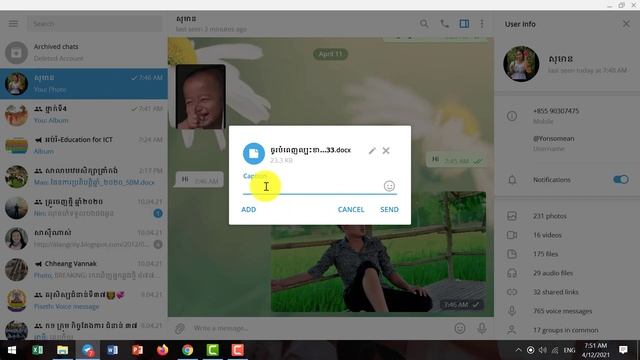Show hidden system tray icons

[518, 350]
